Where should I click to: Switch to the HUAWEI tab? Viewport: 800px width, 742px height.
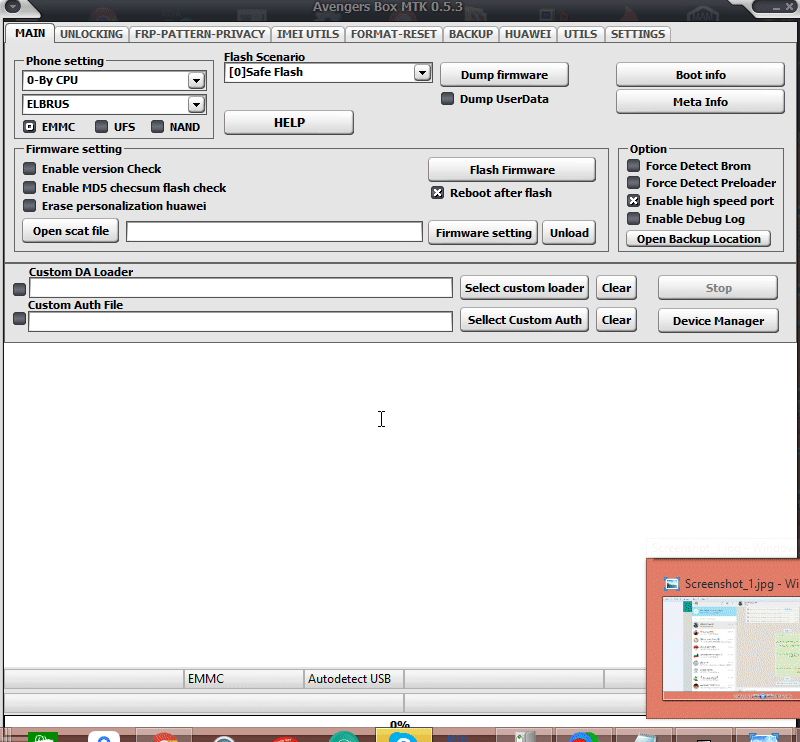(528, 34)
